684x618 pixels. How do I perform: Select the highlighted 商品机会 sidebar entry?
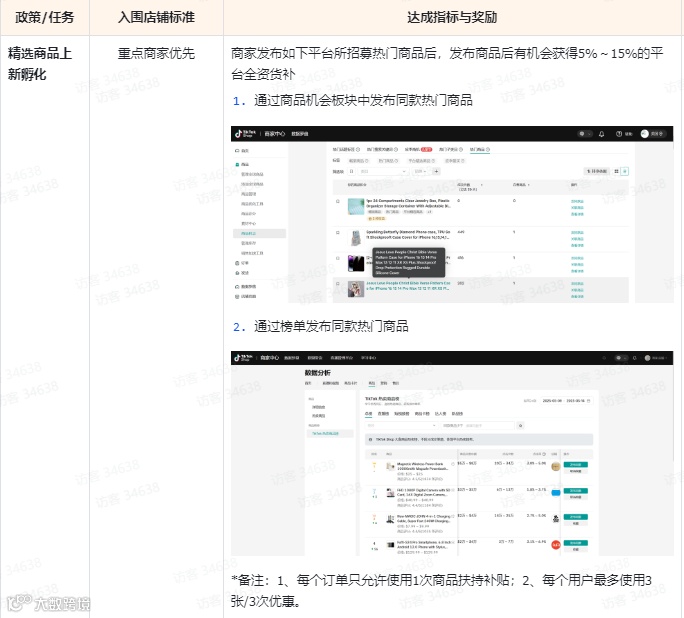(x=259, y=233)
